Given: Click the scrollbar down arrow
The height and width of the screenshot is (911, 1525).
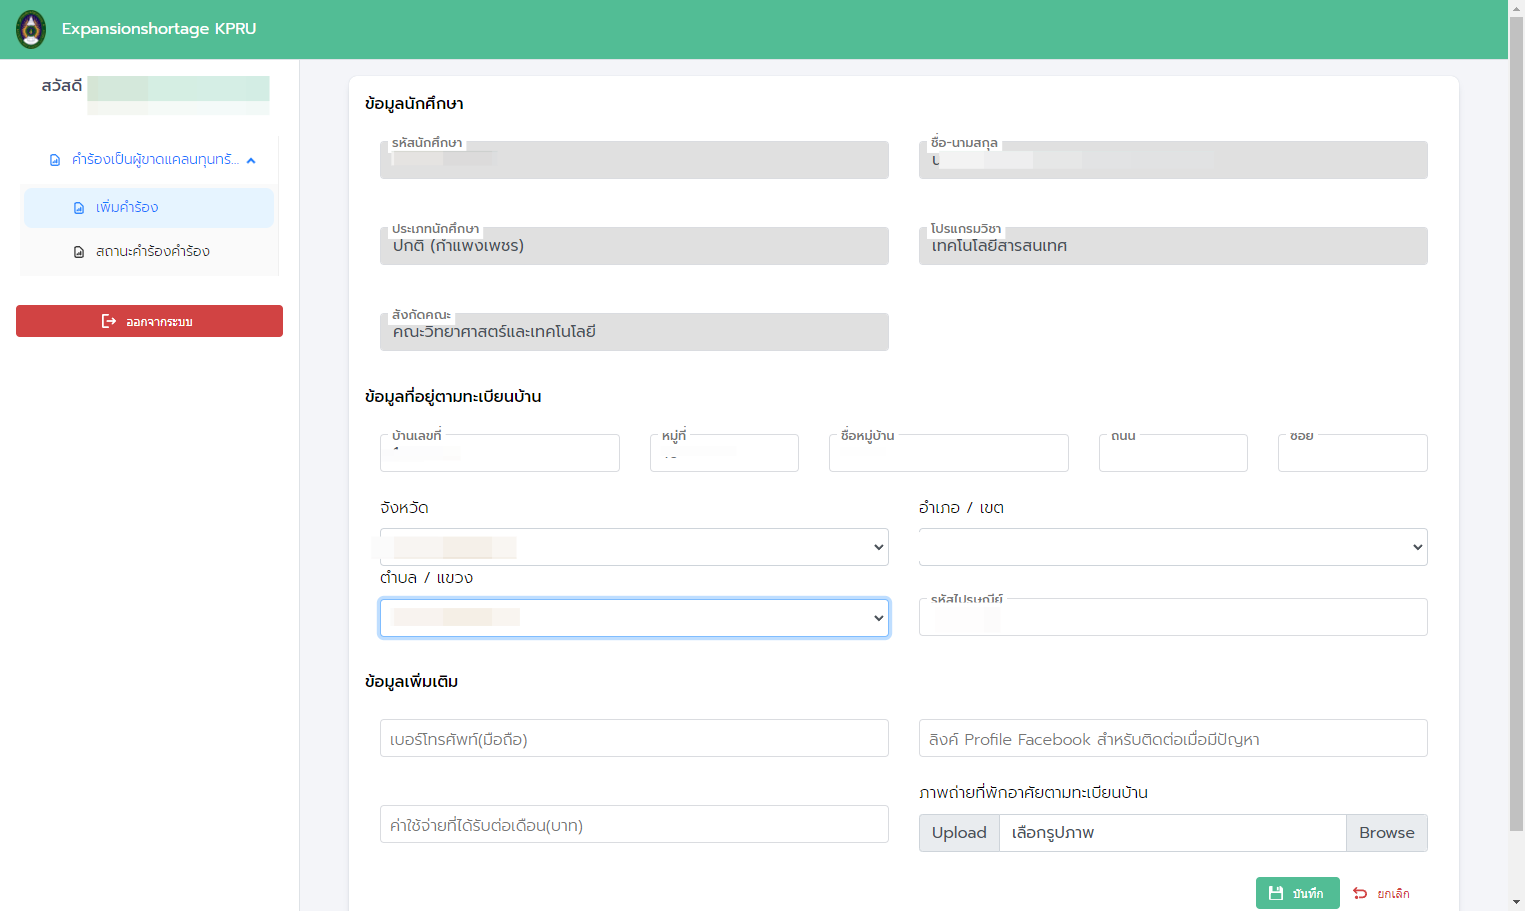Looking at the screenshot, I should pos(1516,902).
